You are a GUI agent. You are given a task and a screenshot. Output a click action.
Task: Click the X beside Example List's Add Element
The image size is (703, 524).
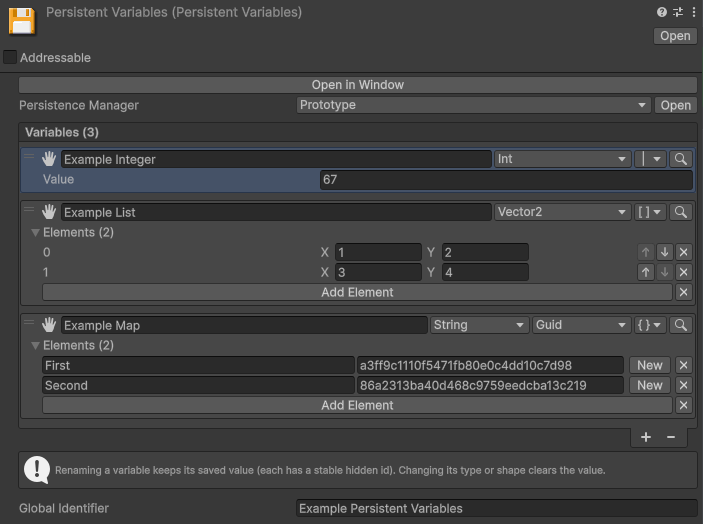pyautogui.click(x=683, y=292)
